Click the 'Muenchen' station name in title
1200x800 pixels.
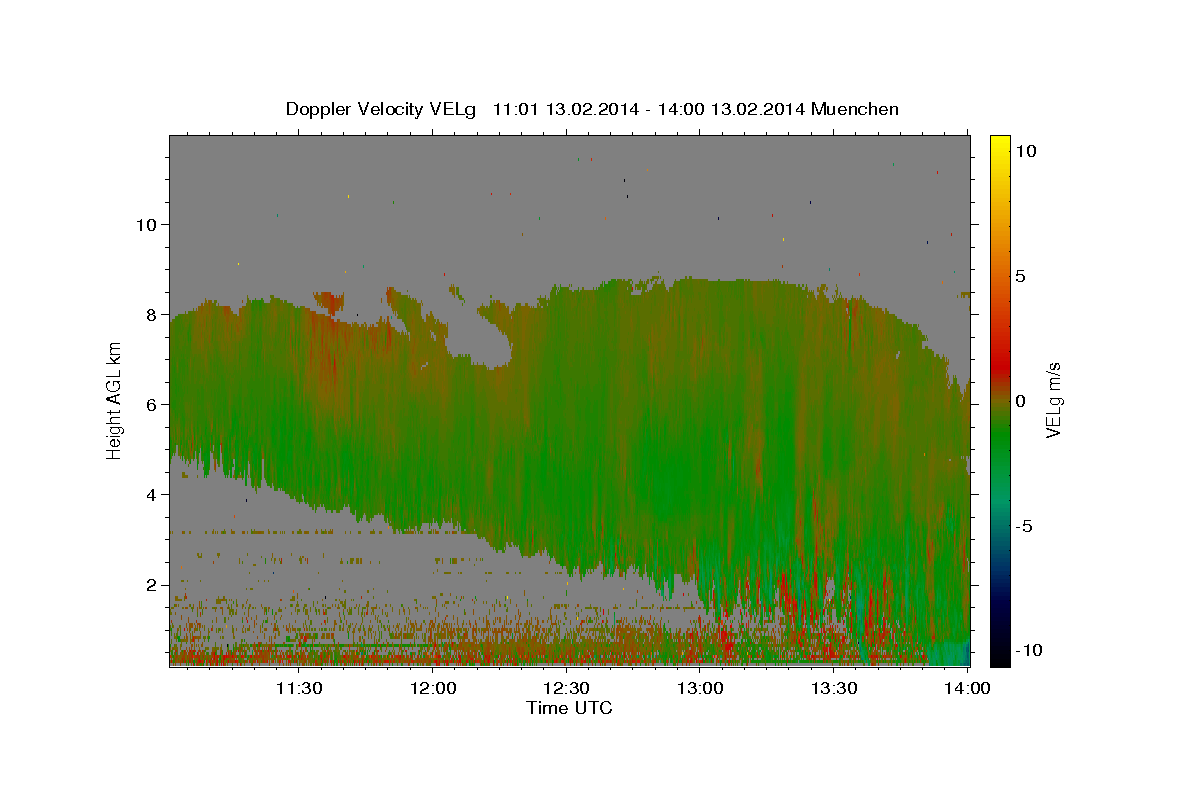(856, 109)
